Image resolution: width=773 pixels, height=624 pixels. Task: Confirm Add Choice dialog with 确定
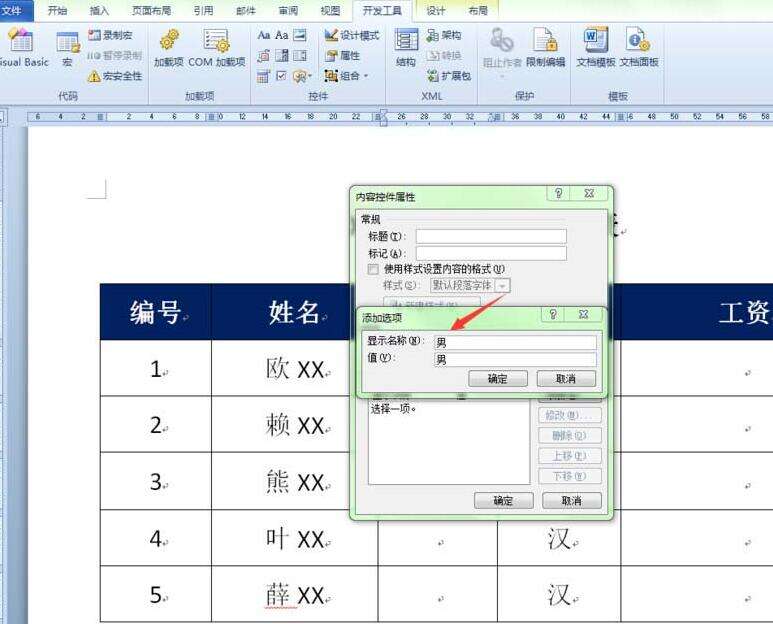coord(497,379)
